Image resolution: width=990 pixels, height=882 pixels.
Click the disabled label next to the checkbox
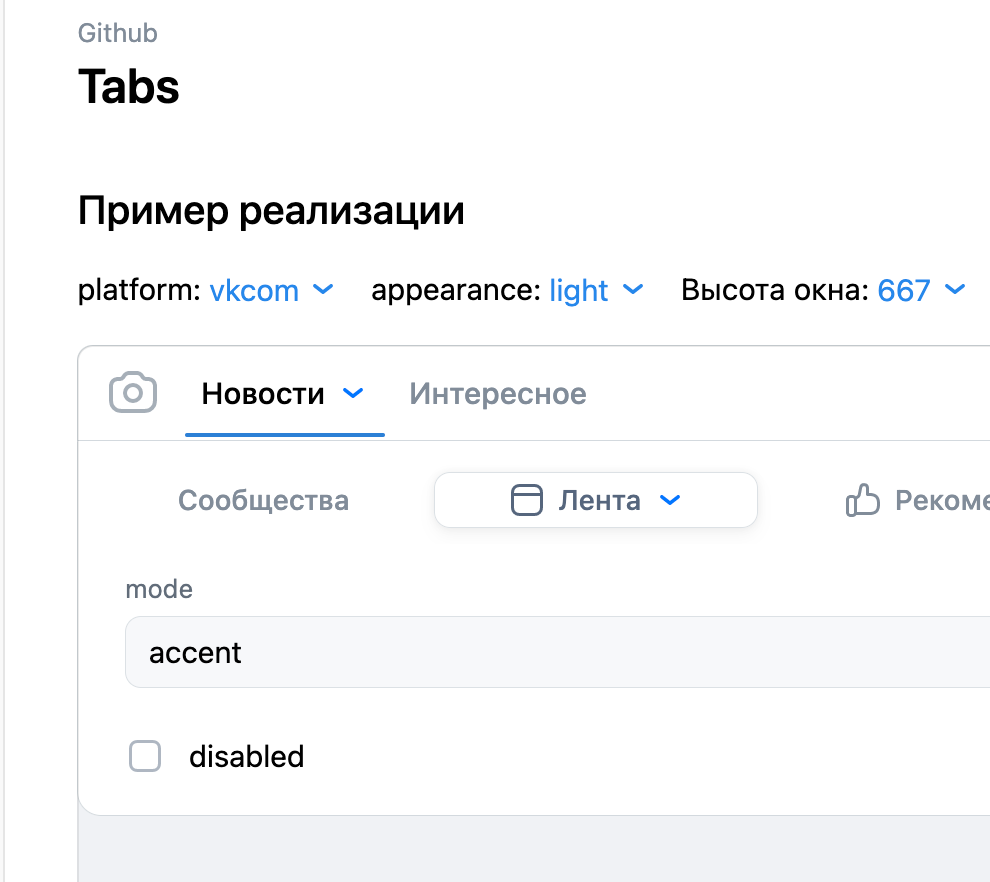(246, 757)
